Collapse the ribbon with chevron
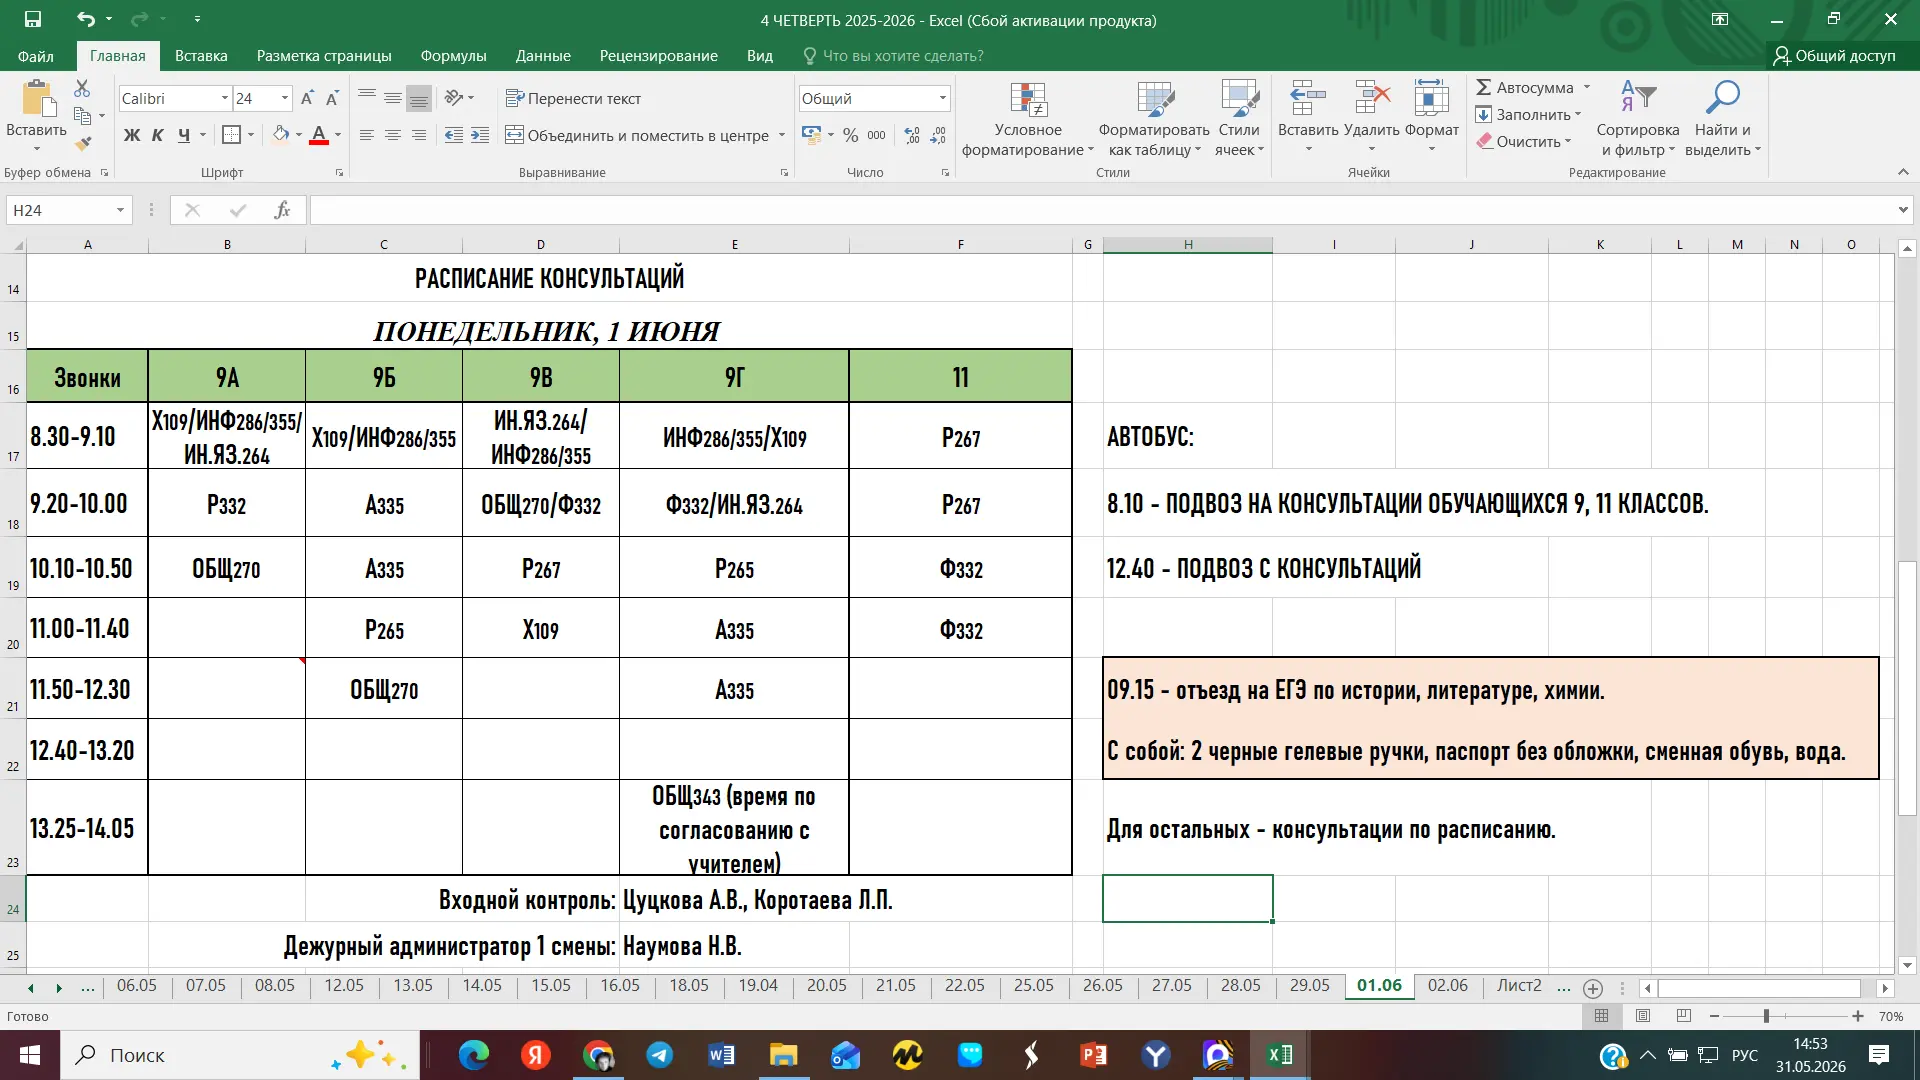The height and width of the screenshot is (1080, 1920). (1903, 172)
